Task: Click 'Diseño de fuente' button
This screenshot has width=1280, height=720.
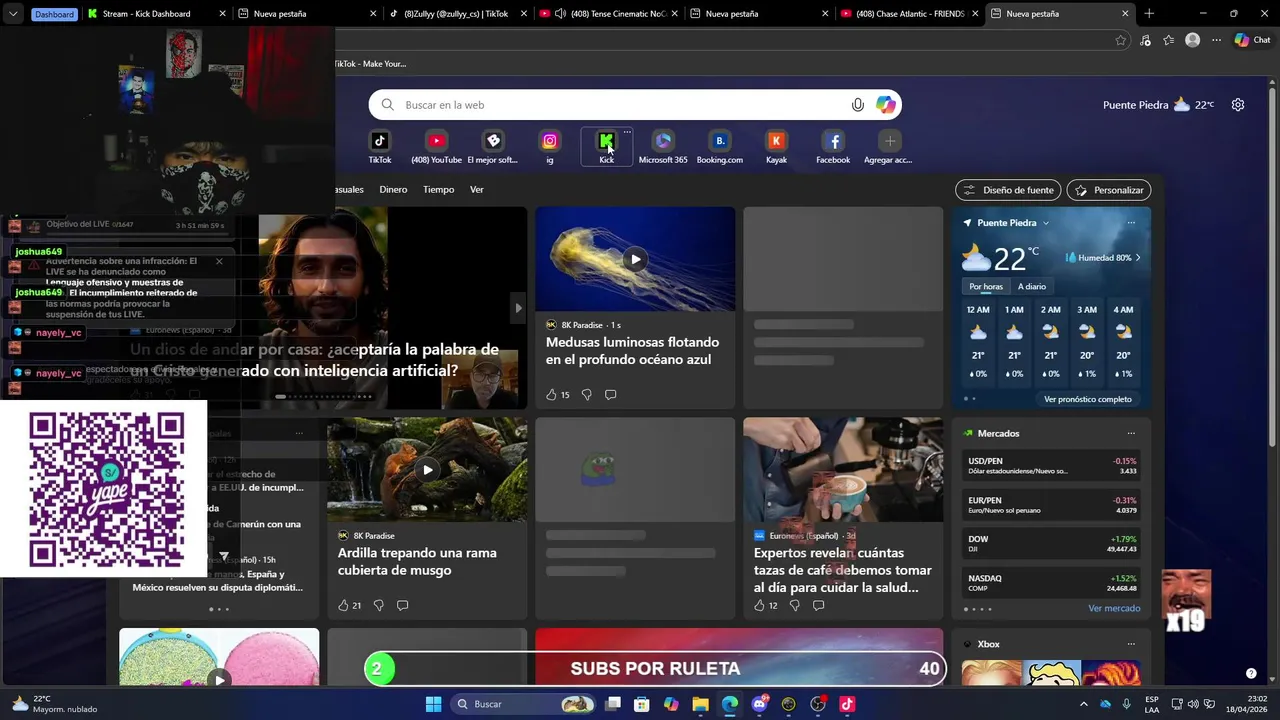Action: (1009, 190)
